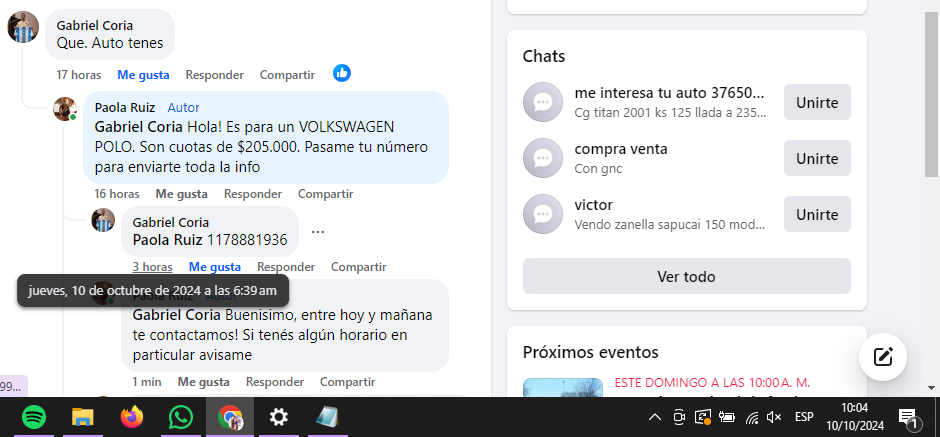Click Gabriel Coria mention in 'Buenisimo' reply
This screenshot has width=940, height=437.
177,315
